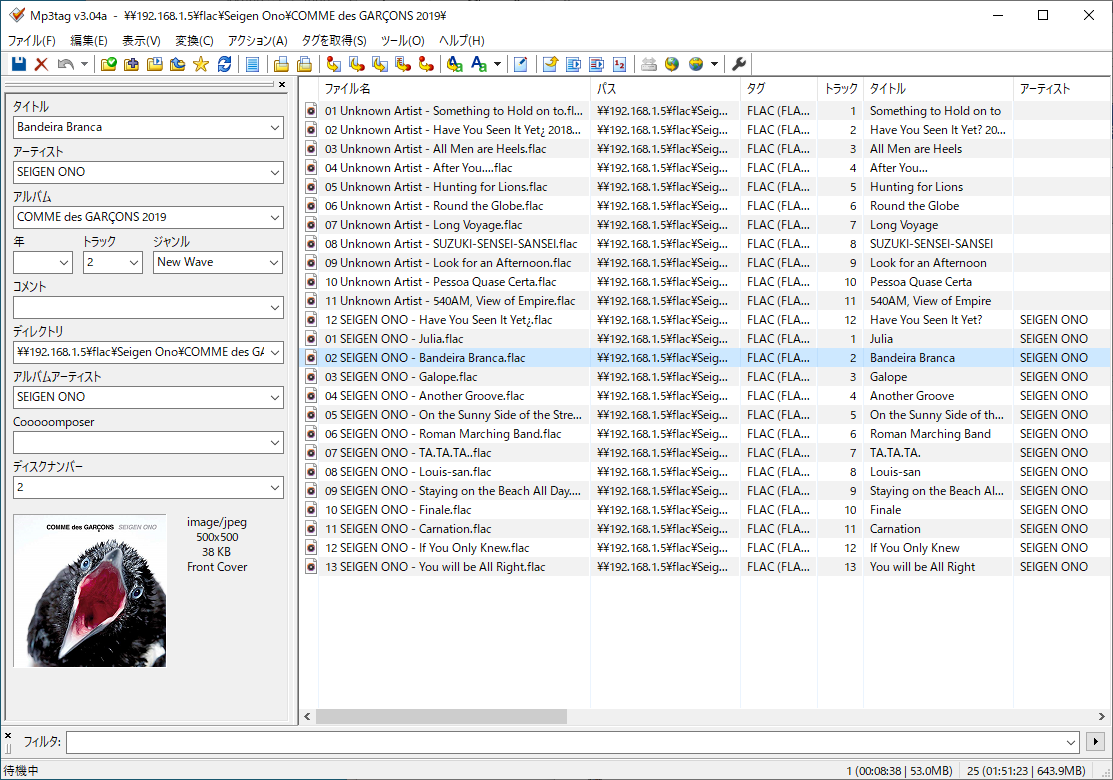Open the tag sources dropdown arrow
The image size is (1113, 780).
click(x=714, y=64)
